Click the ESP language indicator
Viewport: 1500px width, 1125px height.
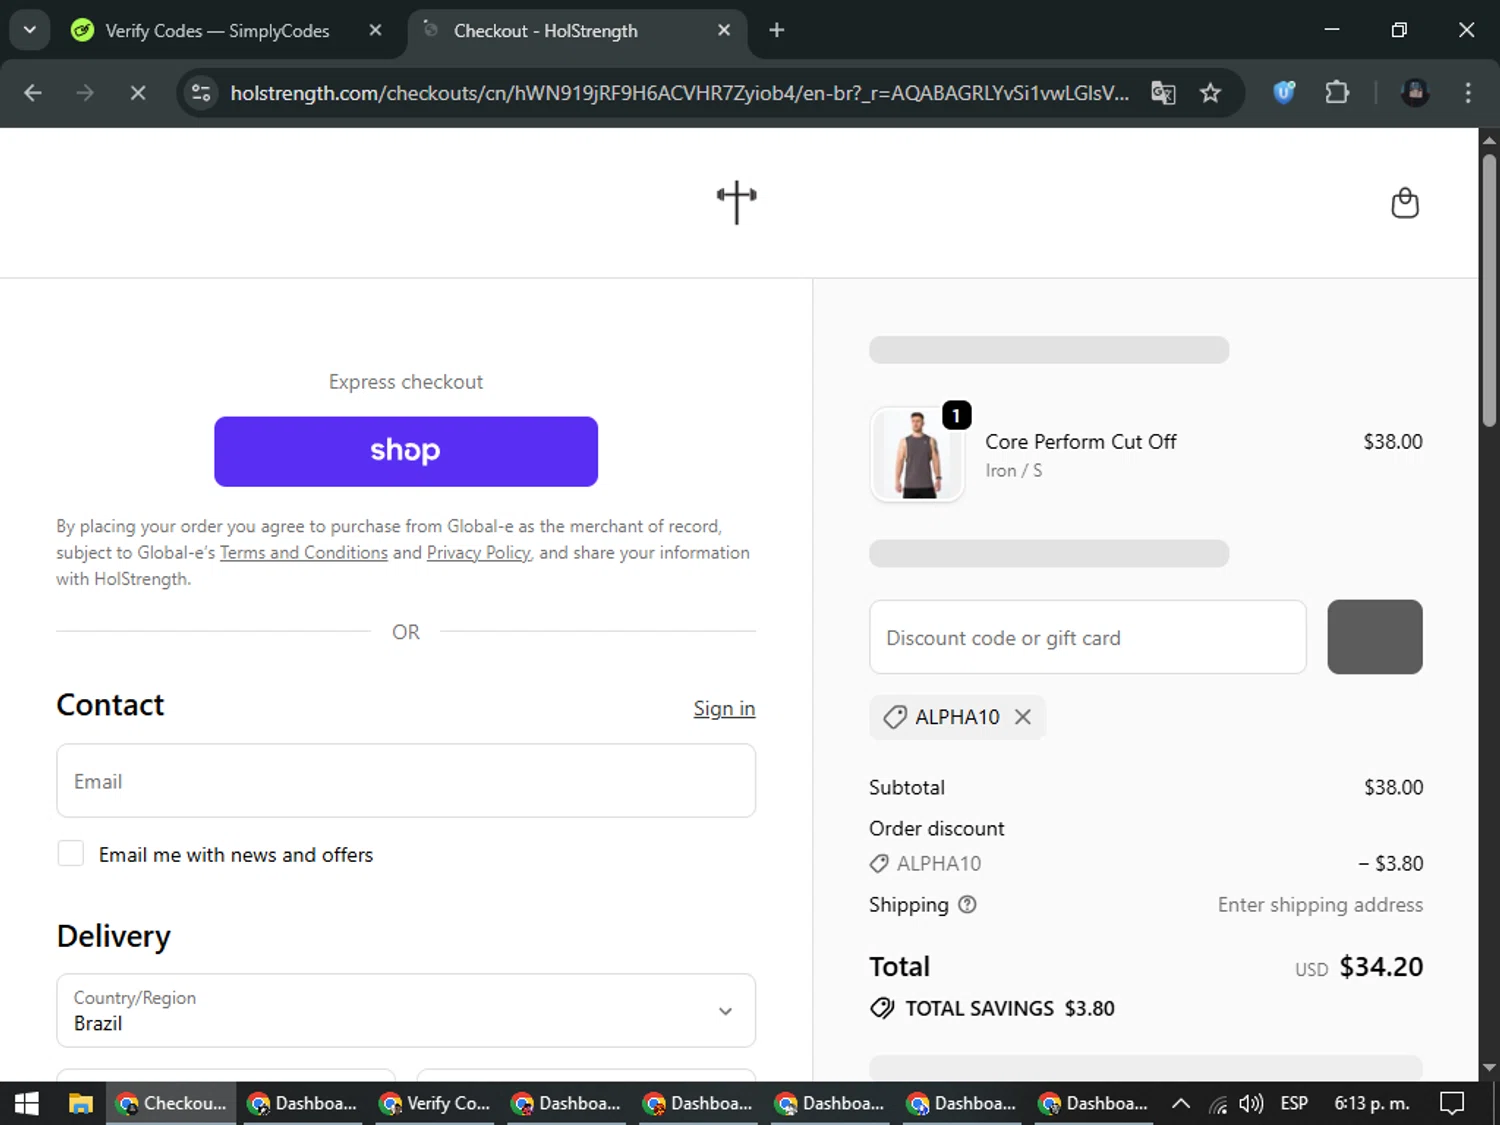pos(1294,1104)
